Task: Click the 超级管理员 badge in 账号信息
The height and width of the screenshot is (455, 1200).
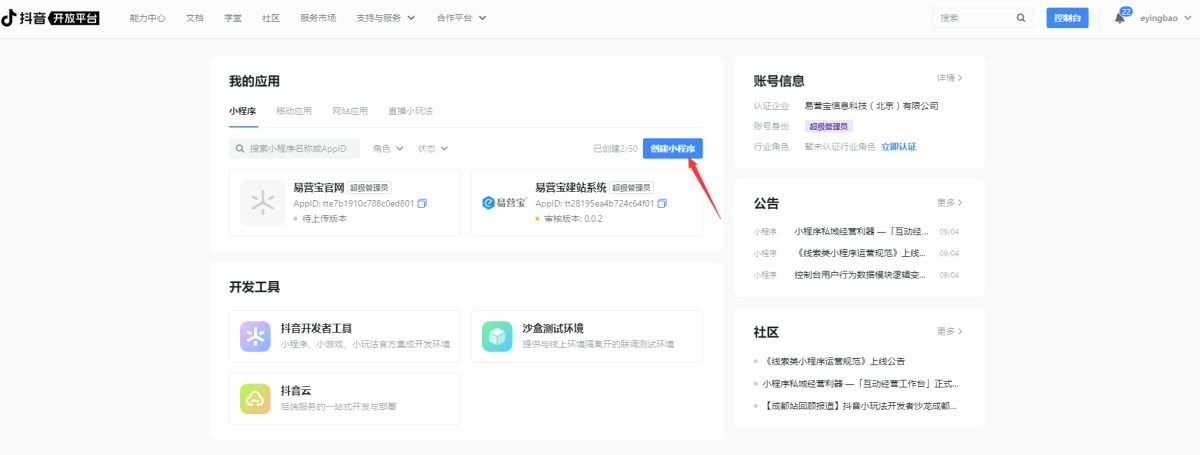Action: (x=828, y=126)
